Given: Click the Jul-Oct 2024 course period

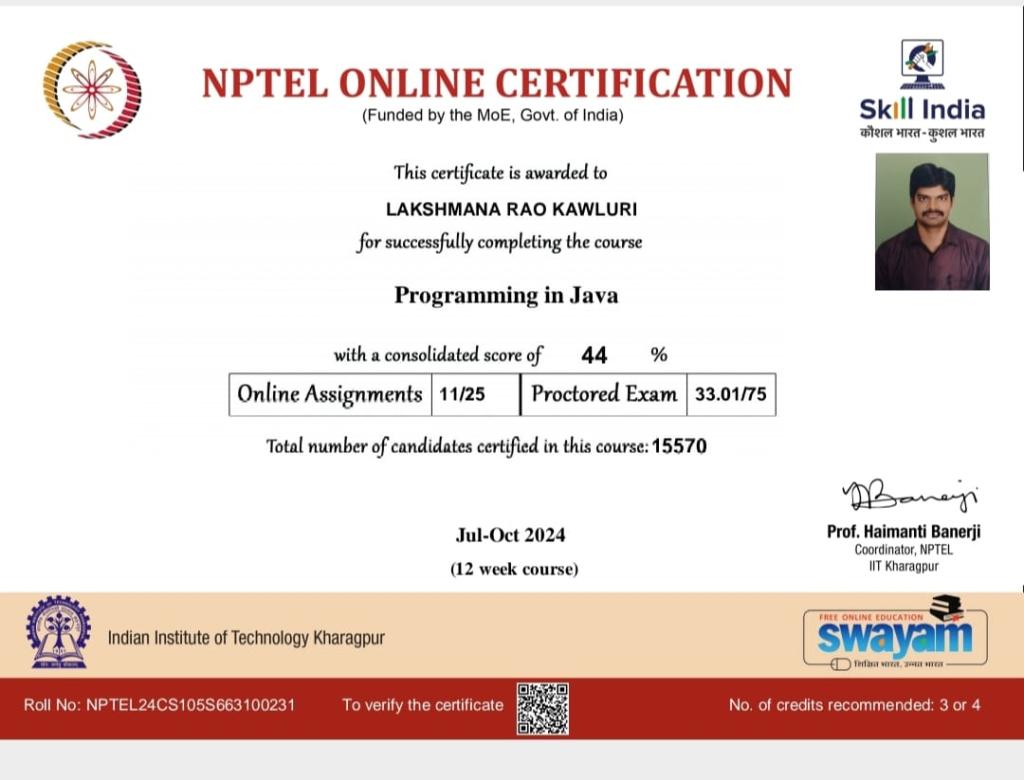Looking at the screenshot, I should click(510, 535).
